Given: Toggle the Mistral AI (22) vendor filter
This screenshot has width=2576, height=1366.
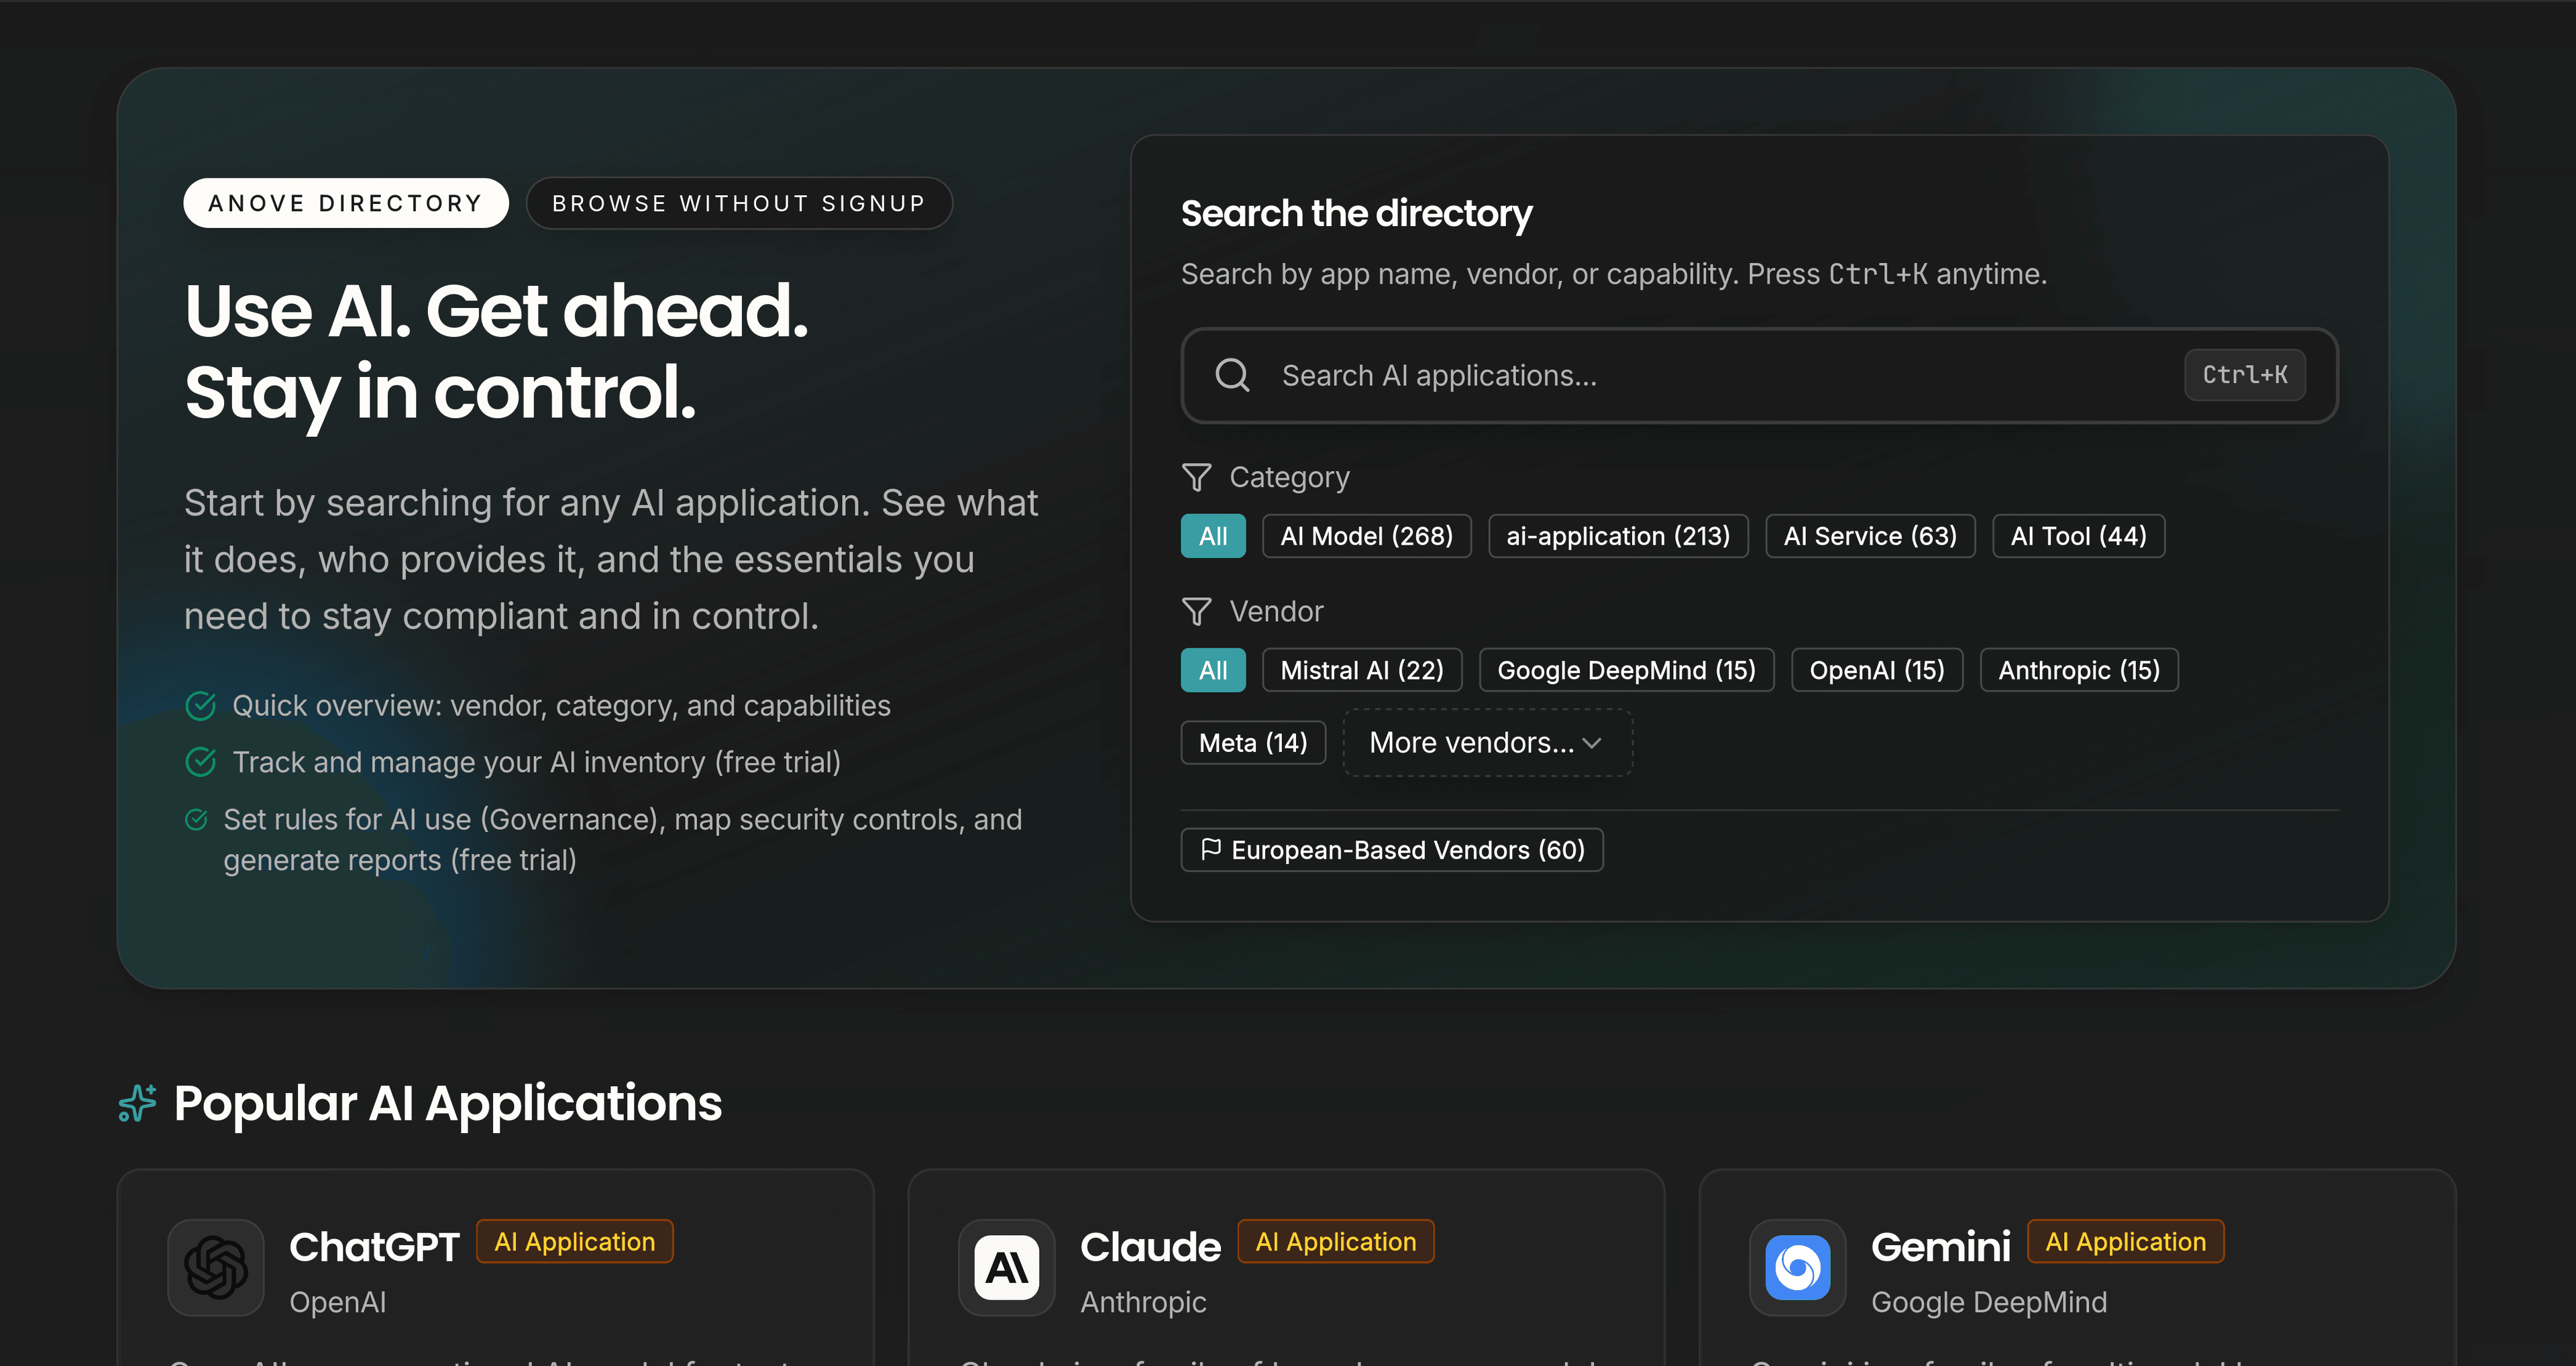Looking at the screenshot, I should 1361,670.
